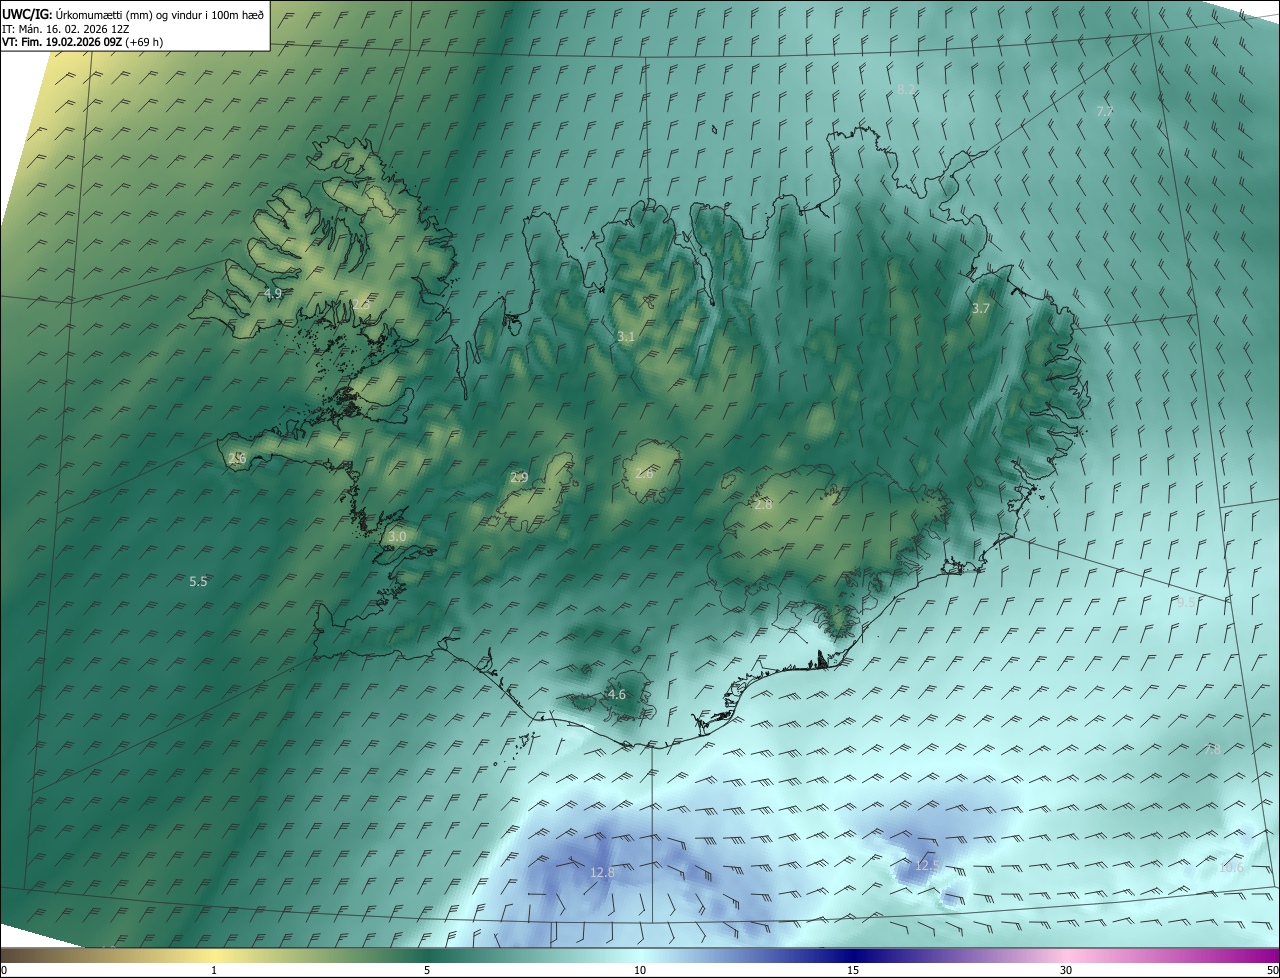This screenshot has width=1280, height=978.
Task: Click the 3.1 value label in north Iceland
Action: click(626, 337)
